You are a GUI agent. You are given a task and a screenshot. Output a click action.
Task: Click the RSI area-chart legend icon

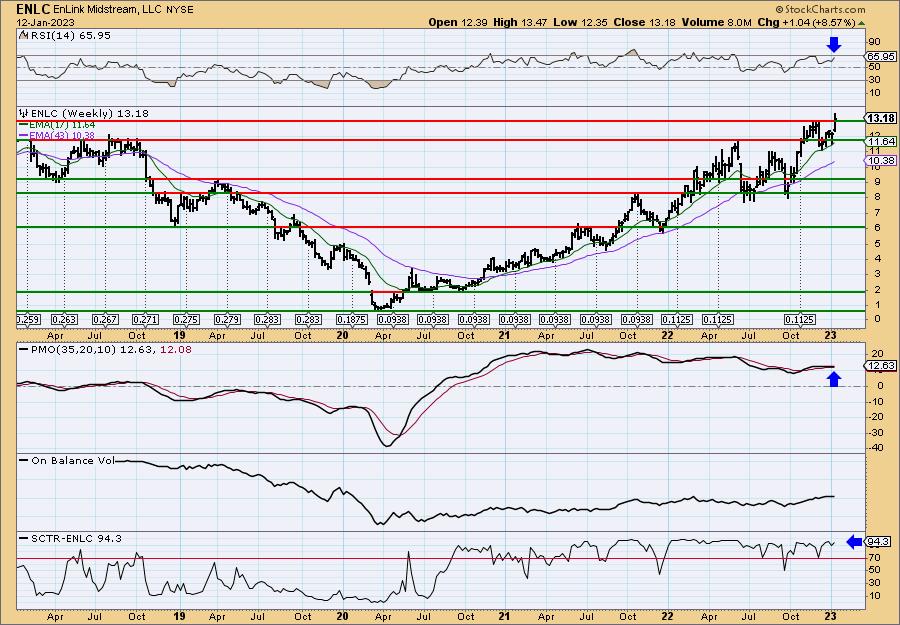point(24,35)
